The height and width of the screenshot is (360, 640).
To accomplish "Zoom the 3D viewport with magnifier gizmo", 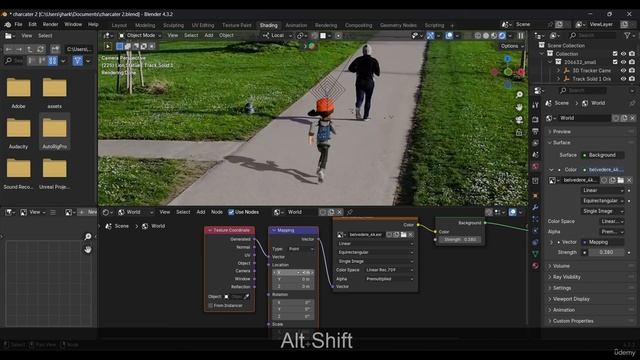I will click(519, 94).
